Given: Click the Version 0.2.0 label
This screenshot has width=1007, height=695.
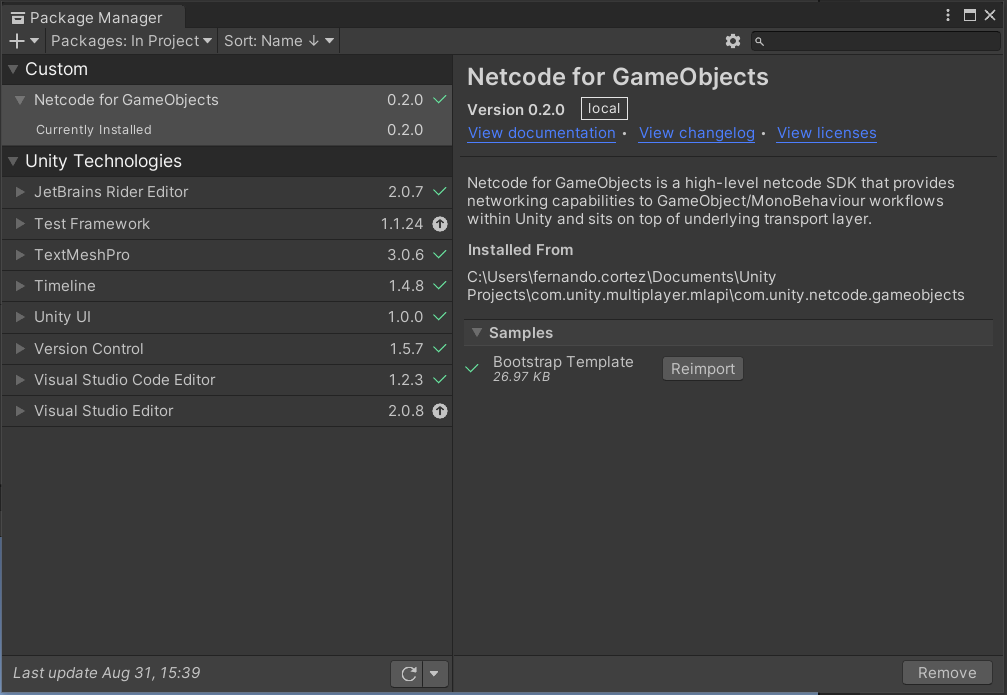Looking at the screenshot, I should coord(516,110).
